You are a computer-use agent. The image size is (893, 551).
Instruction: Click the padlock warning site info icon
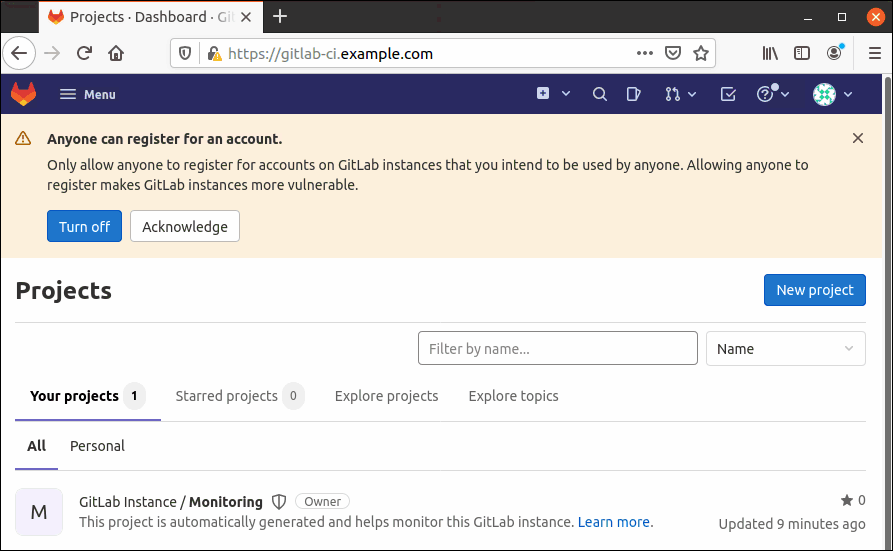click(x=214, y=54)
